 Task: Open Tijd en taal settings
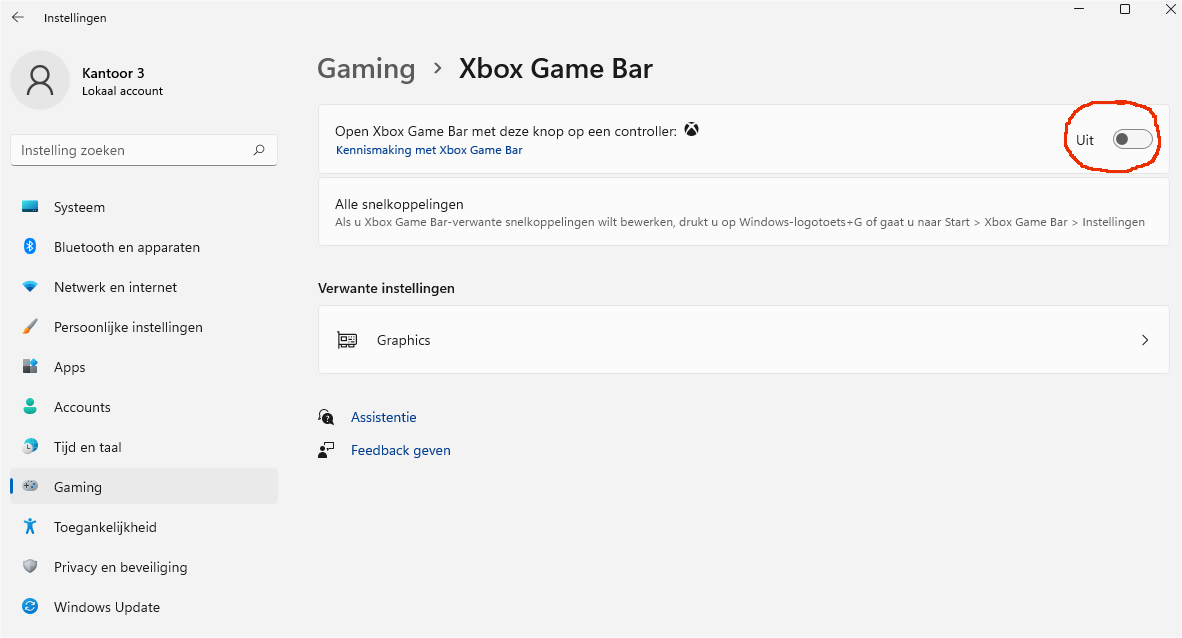pyautogui.click(x=144, y=446)
